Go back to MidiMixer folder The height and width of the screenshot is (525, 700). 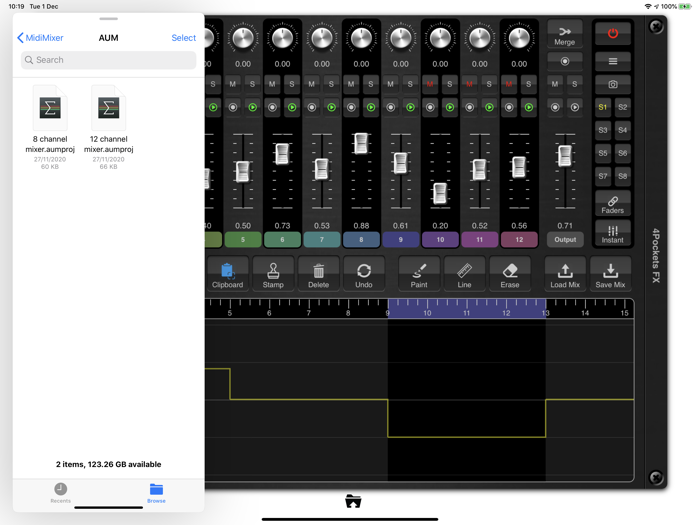point(40,38)
